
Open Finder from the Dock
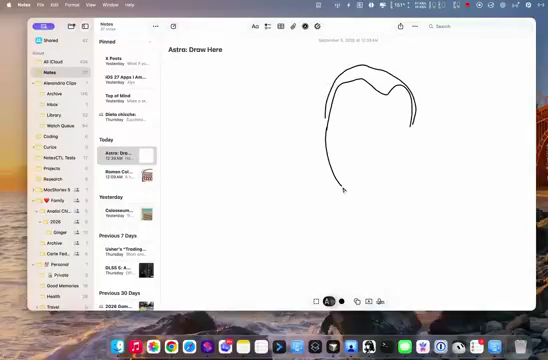[x=118, y=347]
